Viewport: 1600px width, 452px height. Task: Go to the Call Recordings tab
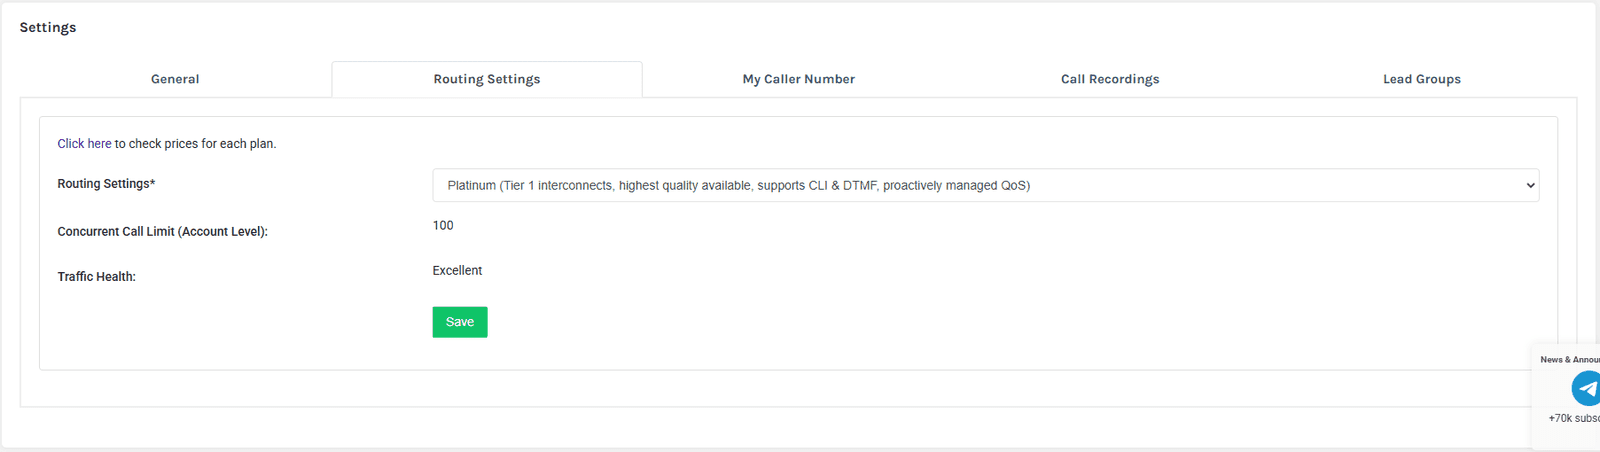(x=1110, y=79)
